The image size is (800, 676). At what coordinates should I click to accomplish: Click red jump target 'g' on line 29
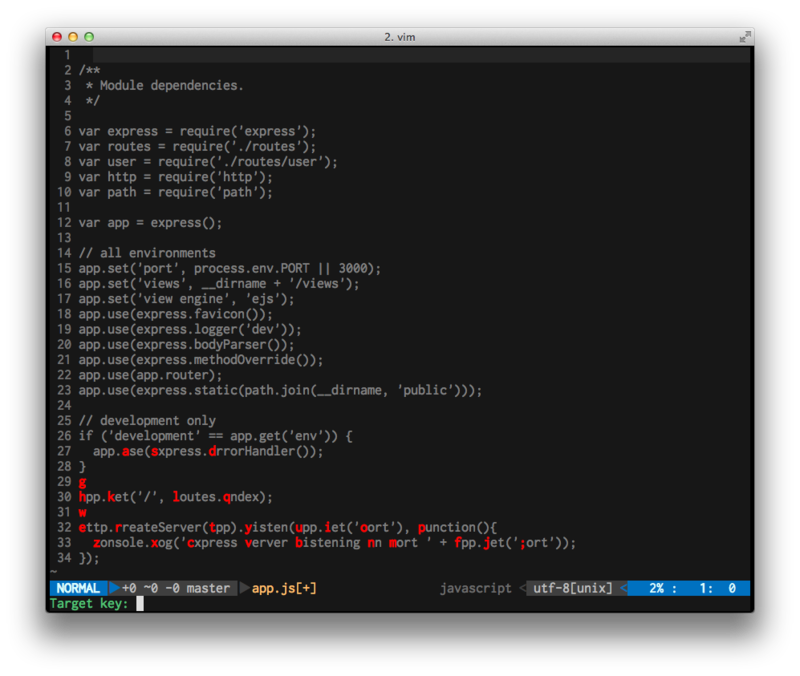click(x=83, y=483)
